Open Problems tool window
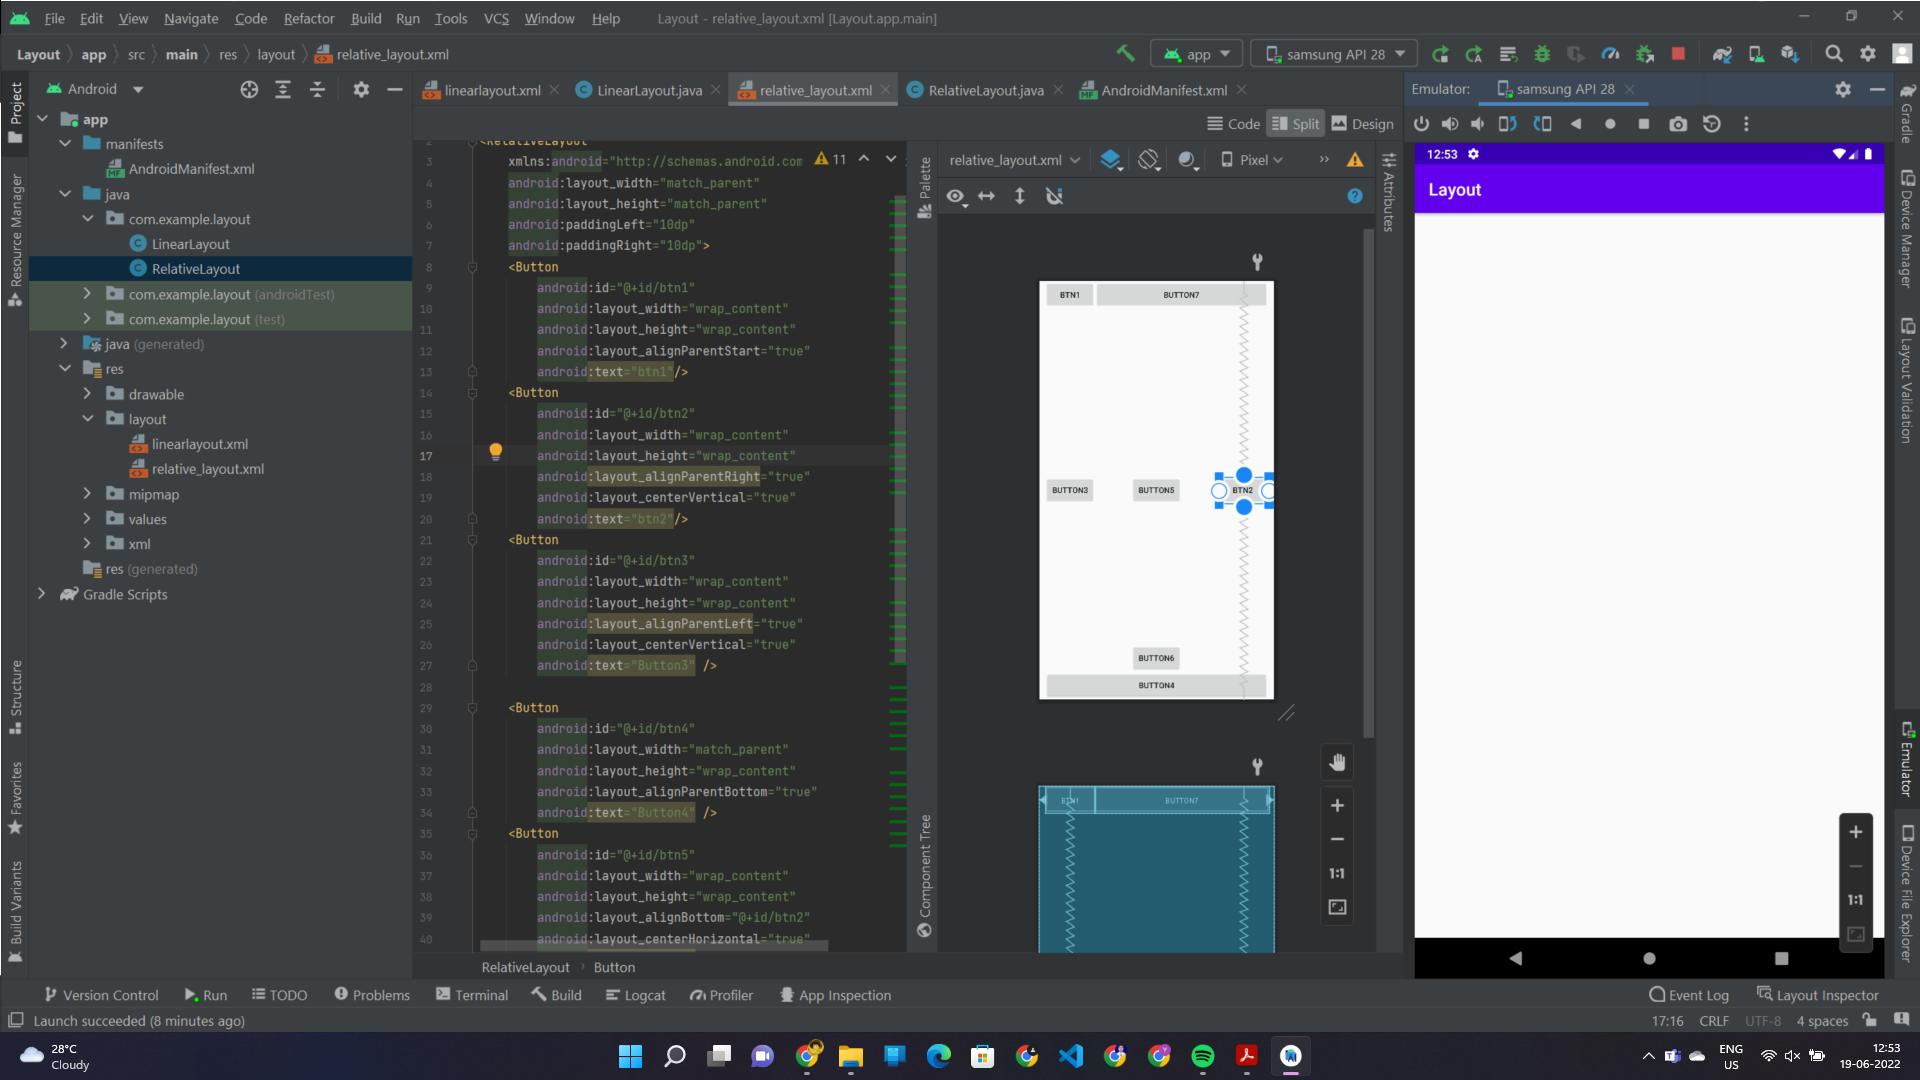Screen dimensions: 1920x1080 372,995
